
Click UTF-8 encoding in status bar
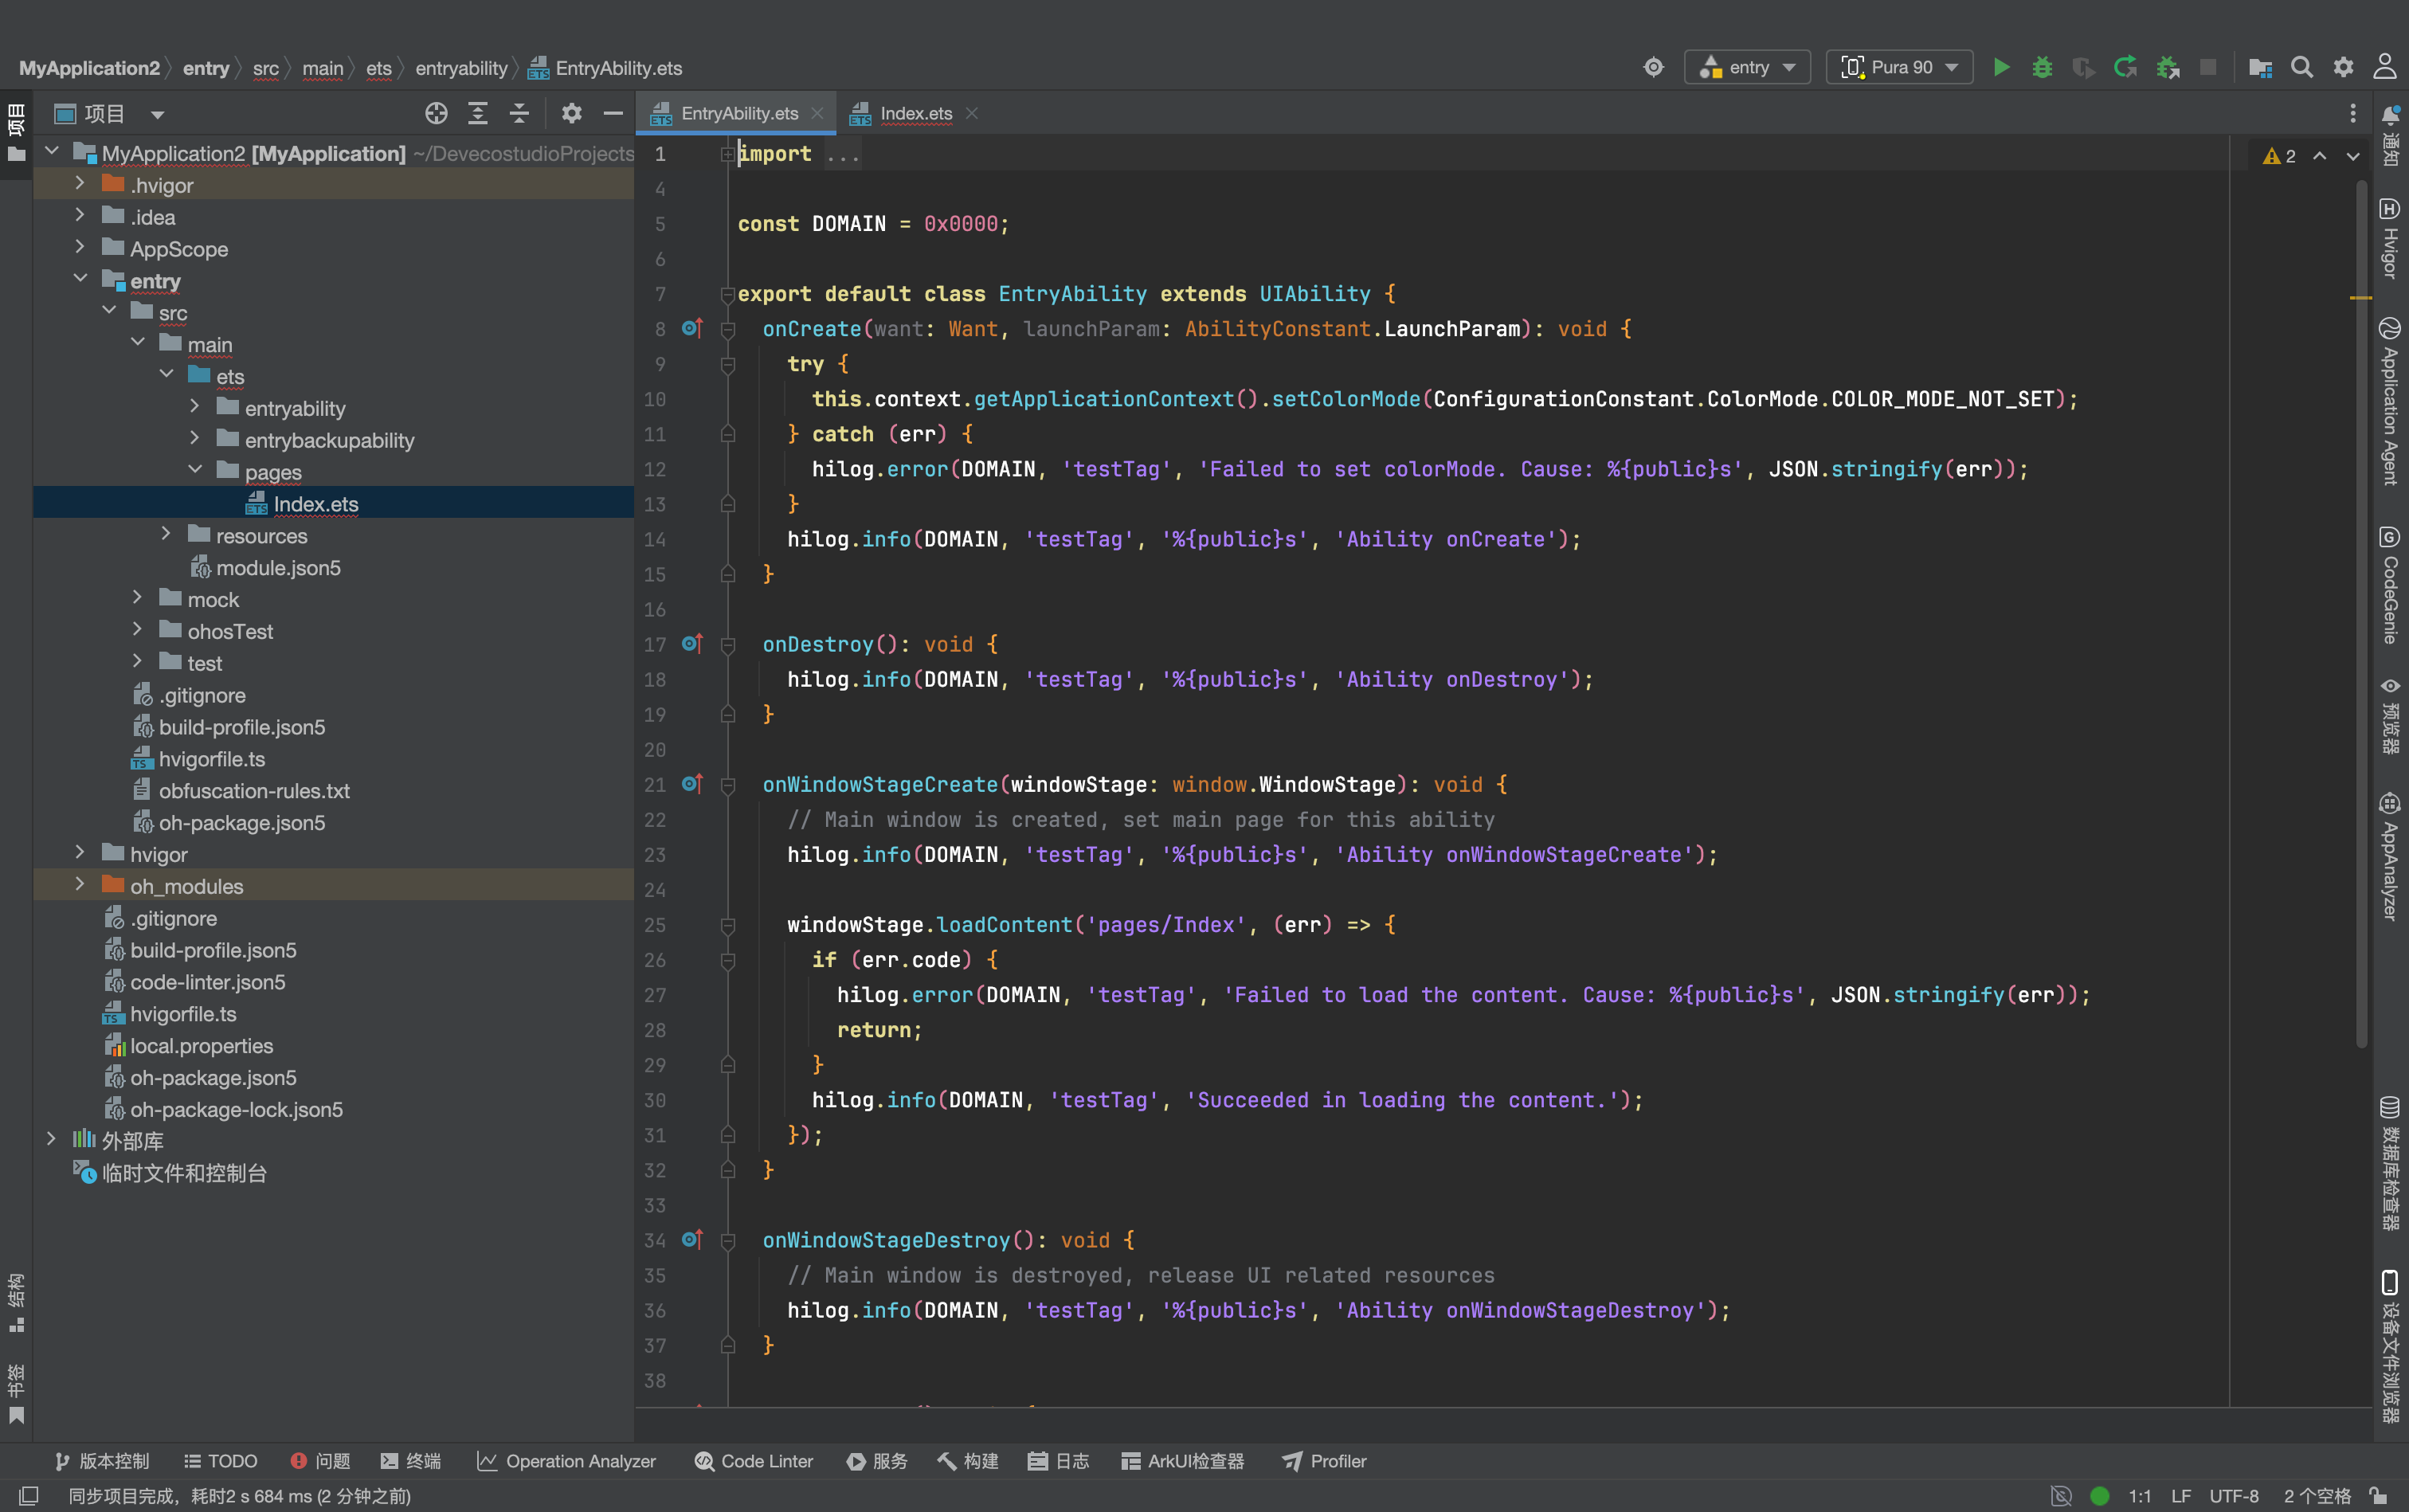click(x=2234, y=1496)
